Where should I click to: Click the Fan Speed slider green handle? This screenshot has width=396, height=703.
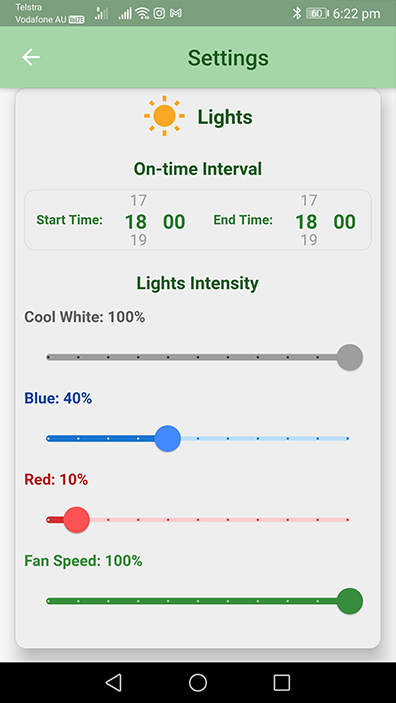point(349,601)
